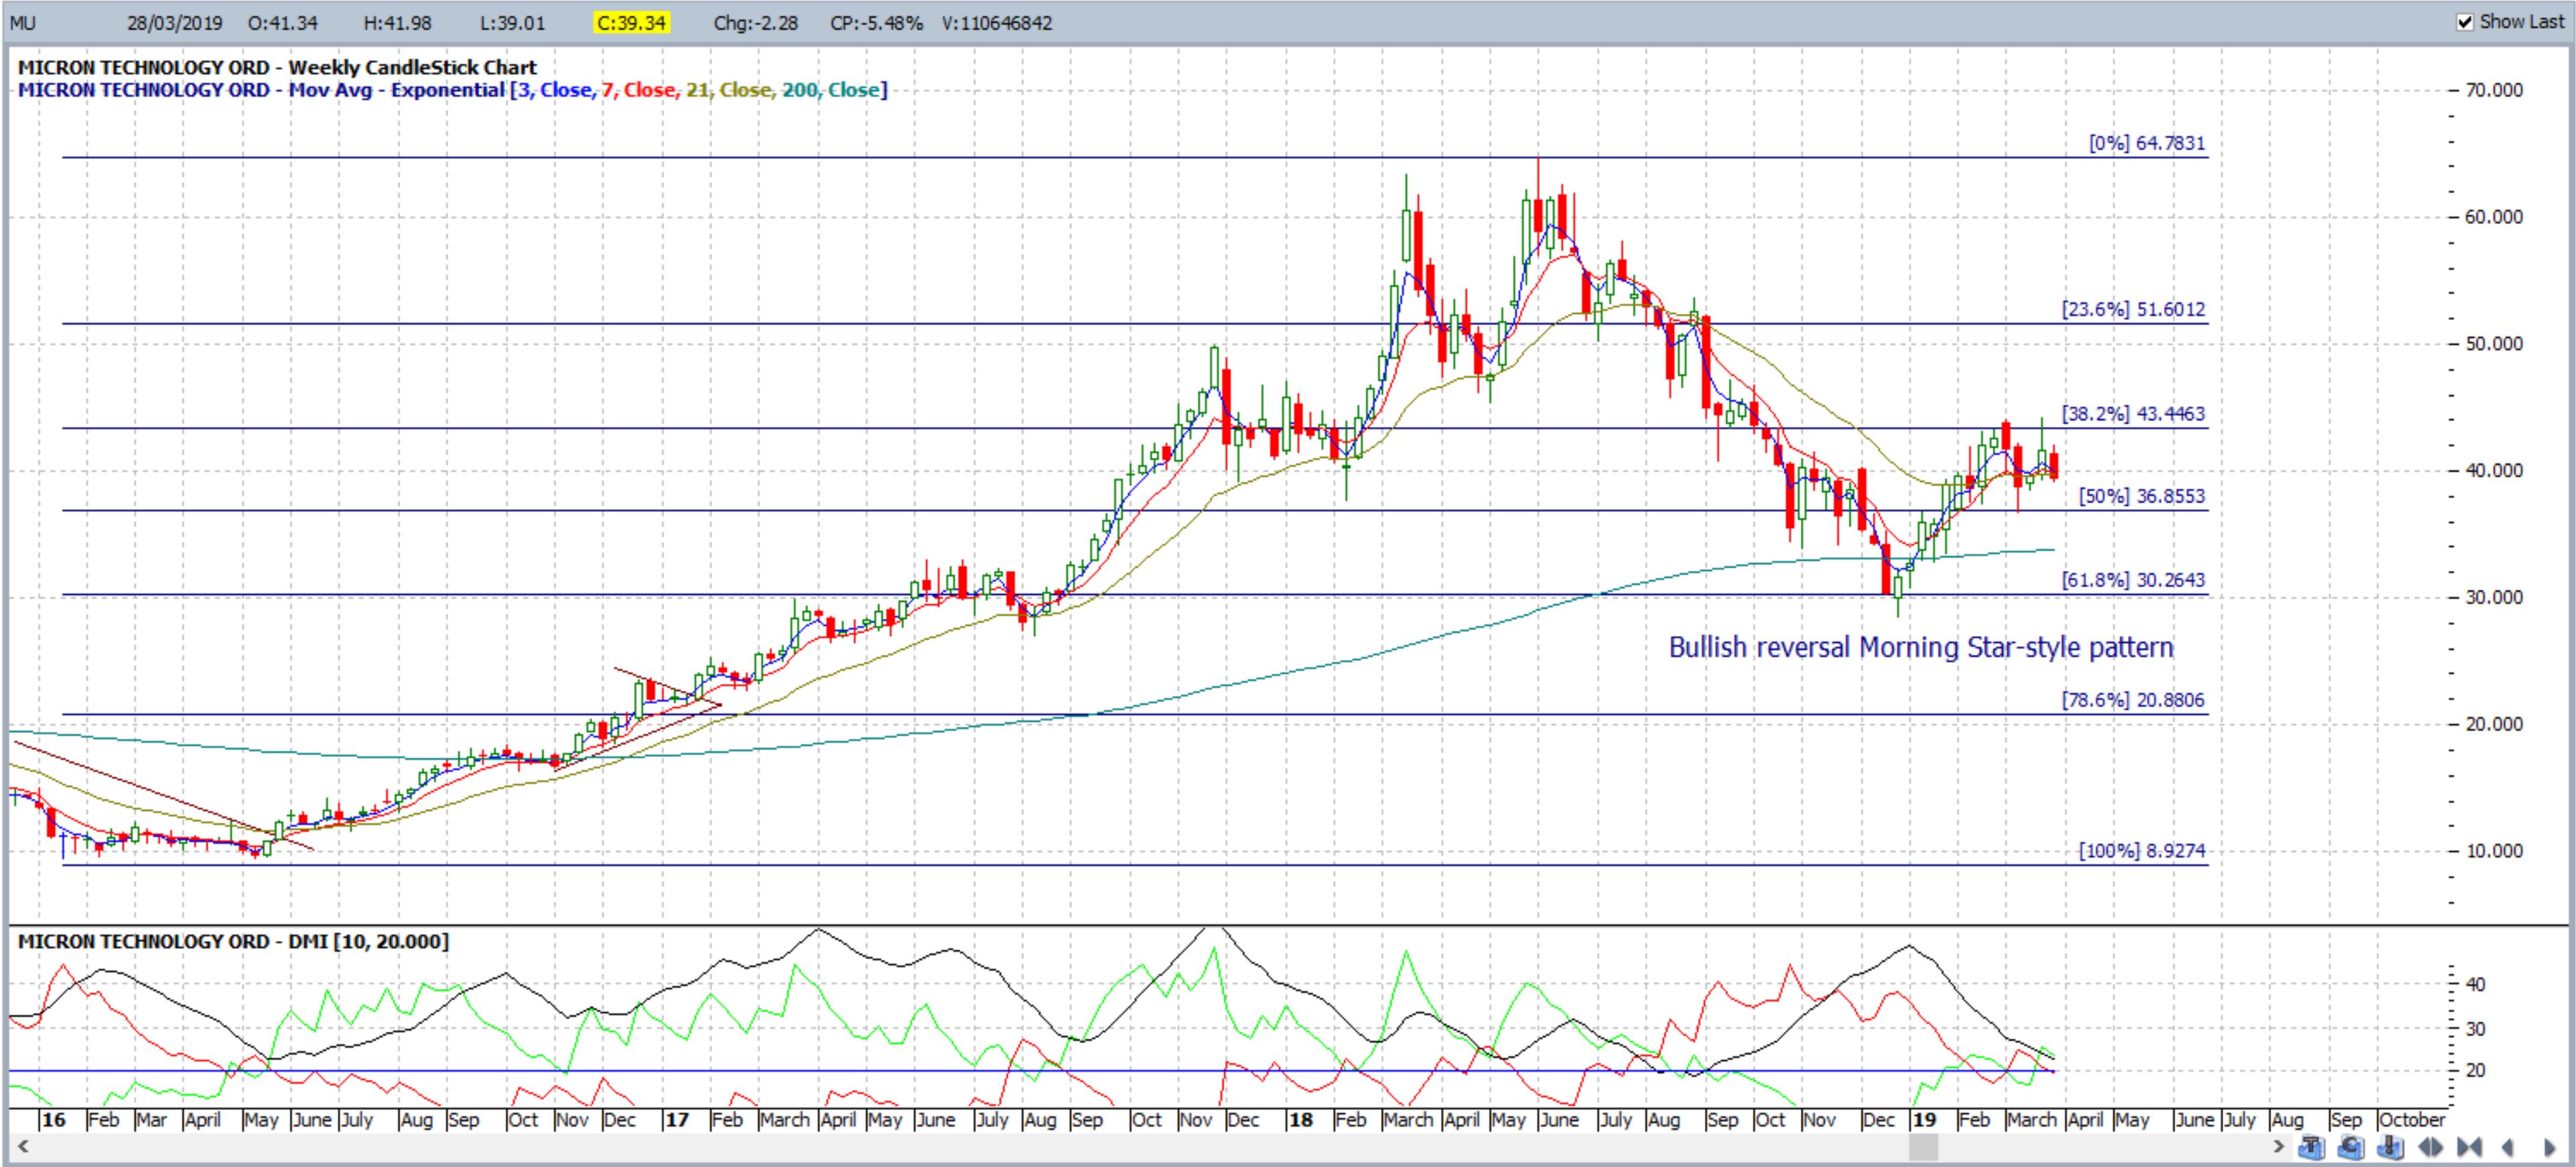
Task: Click the October label on time axis
Action: [2411, 1120]
